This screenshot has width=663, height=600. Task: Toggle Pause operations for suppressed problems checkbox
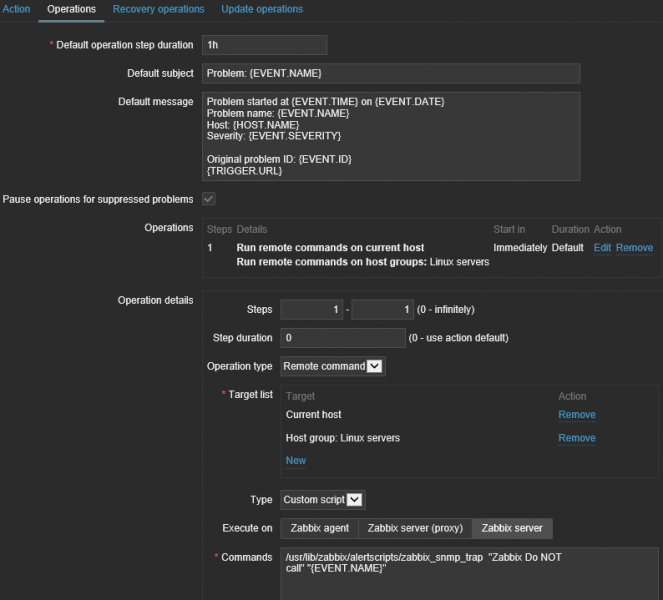[x=209, y=199]
